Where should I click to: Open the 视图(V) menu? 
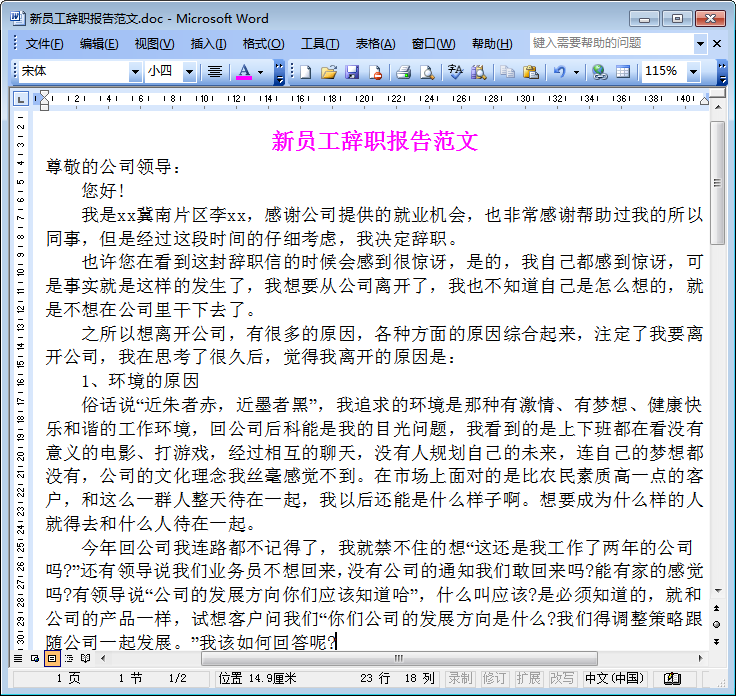pyautogui.click(x=154, y=44)
